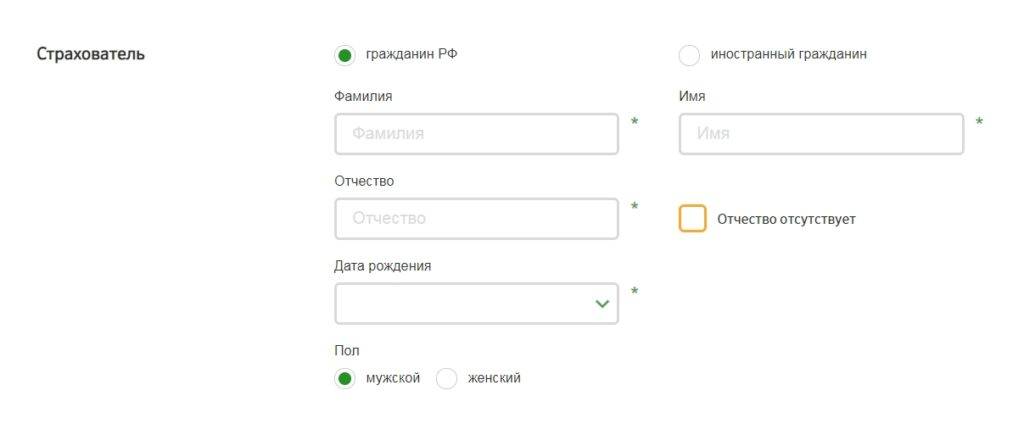This screenshot has width=1024, height=424.
Task: Click the asterisk beside Дата рождения dropdown
Action: (635, 293)
